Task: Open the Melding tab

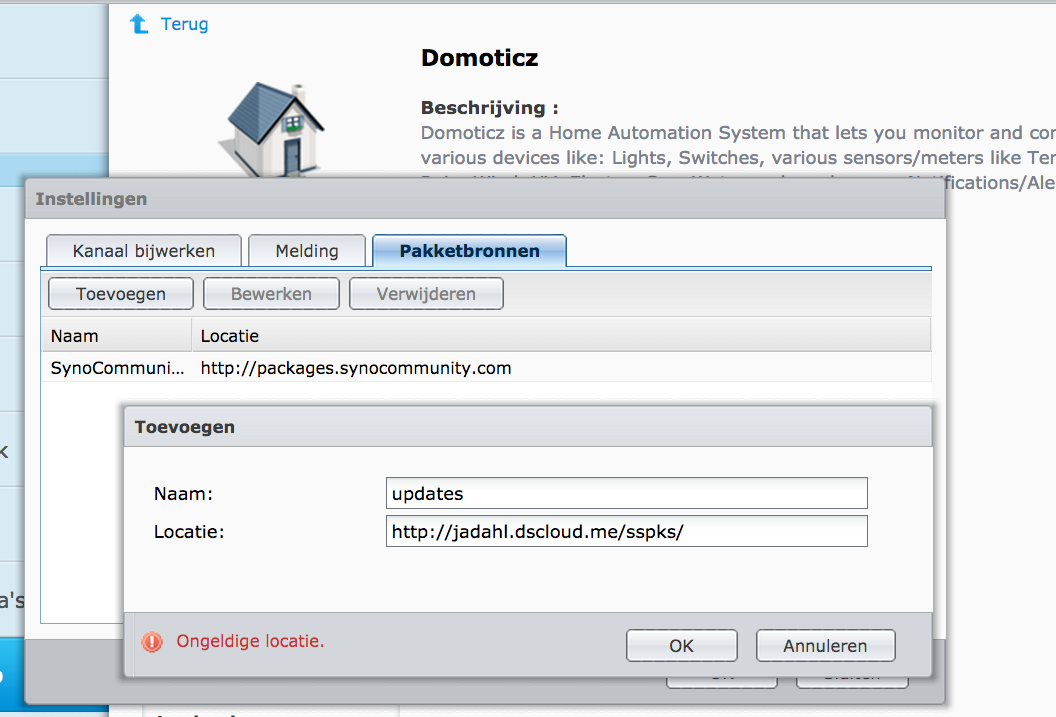Action: [x=307, y=251]
